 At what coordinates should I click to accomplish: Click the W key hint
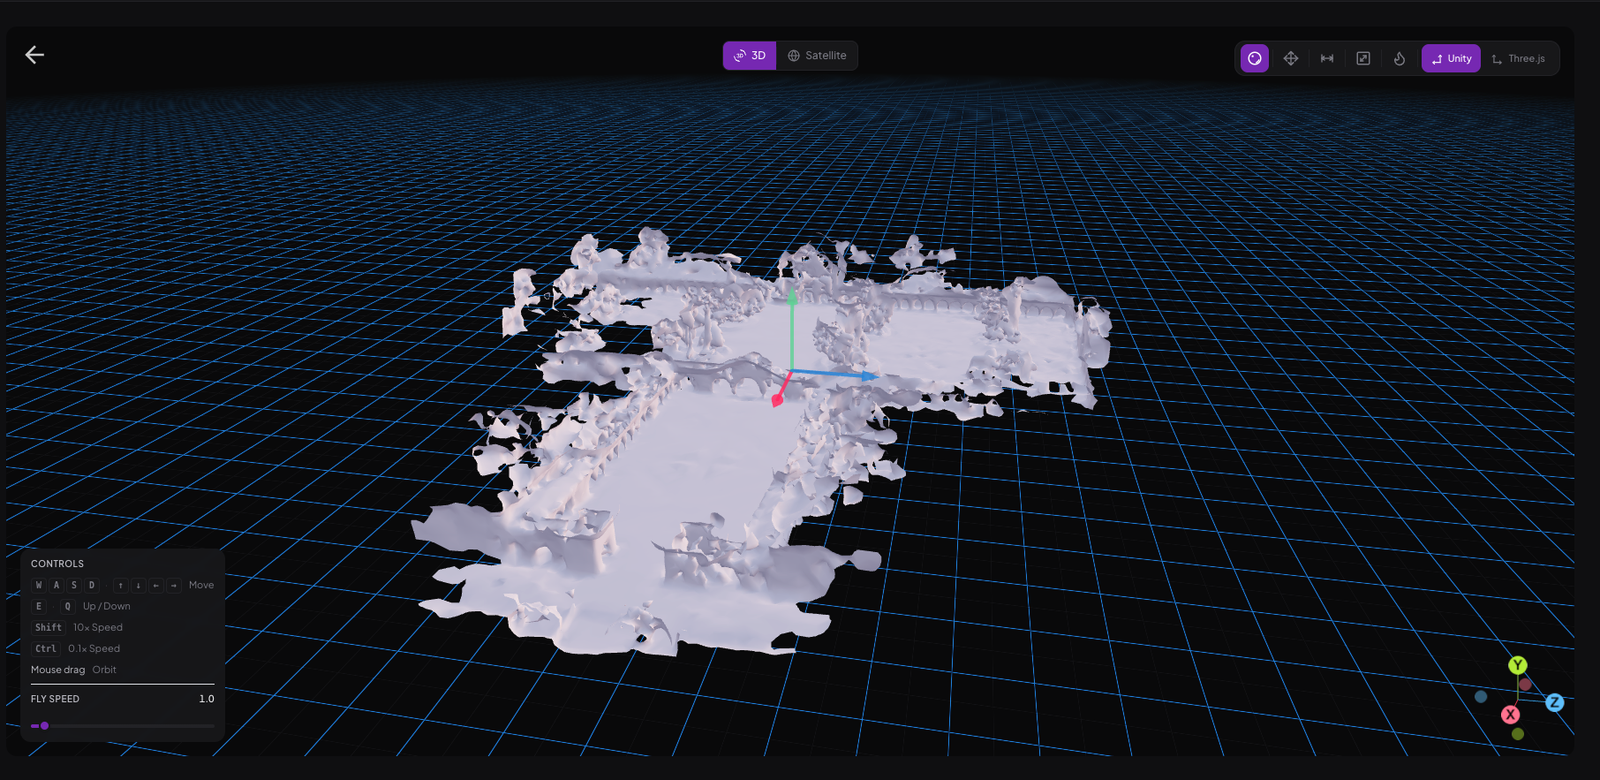[39, 585]
